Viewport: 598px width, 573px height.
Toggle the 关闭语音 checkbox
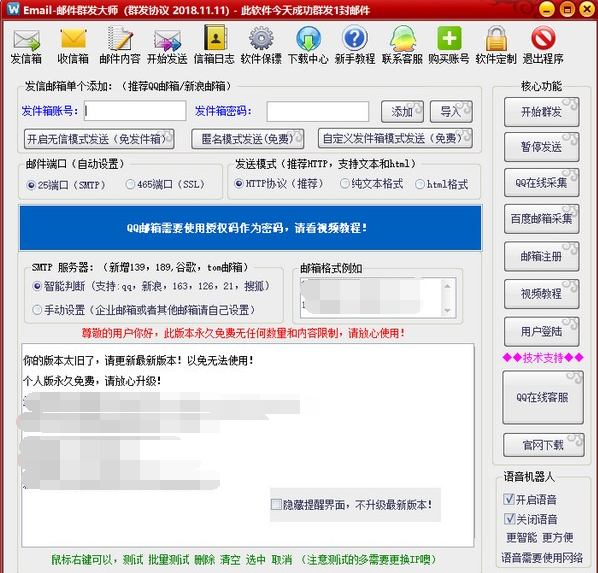[509, 519]
